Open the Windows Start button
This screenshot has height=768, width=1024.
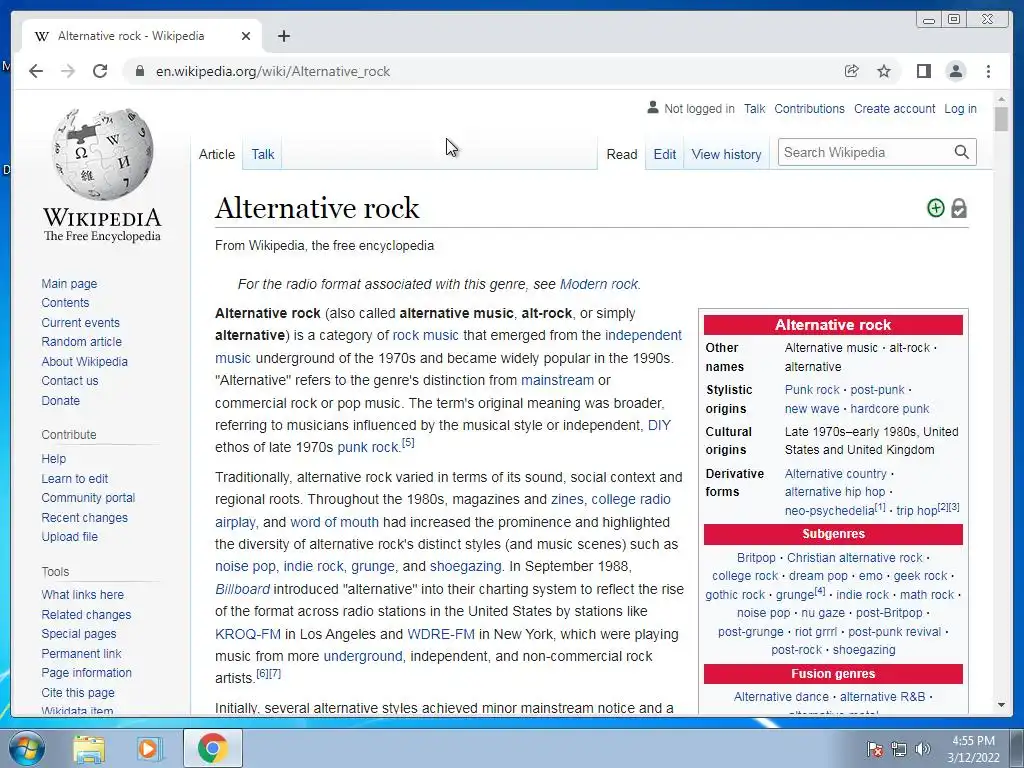[26, 748]
